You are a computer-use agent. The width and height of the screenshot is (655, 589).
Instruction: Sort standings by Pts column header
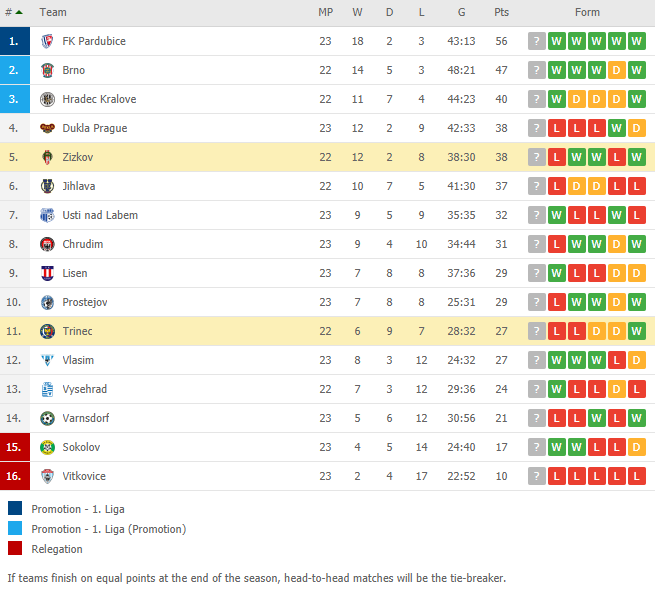(x=501, y=12)
